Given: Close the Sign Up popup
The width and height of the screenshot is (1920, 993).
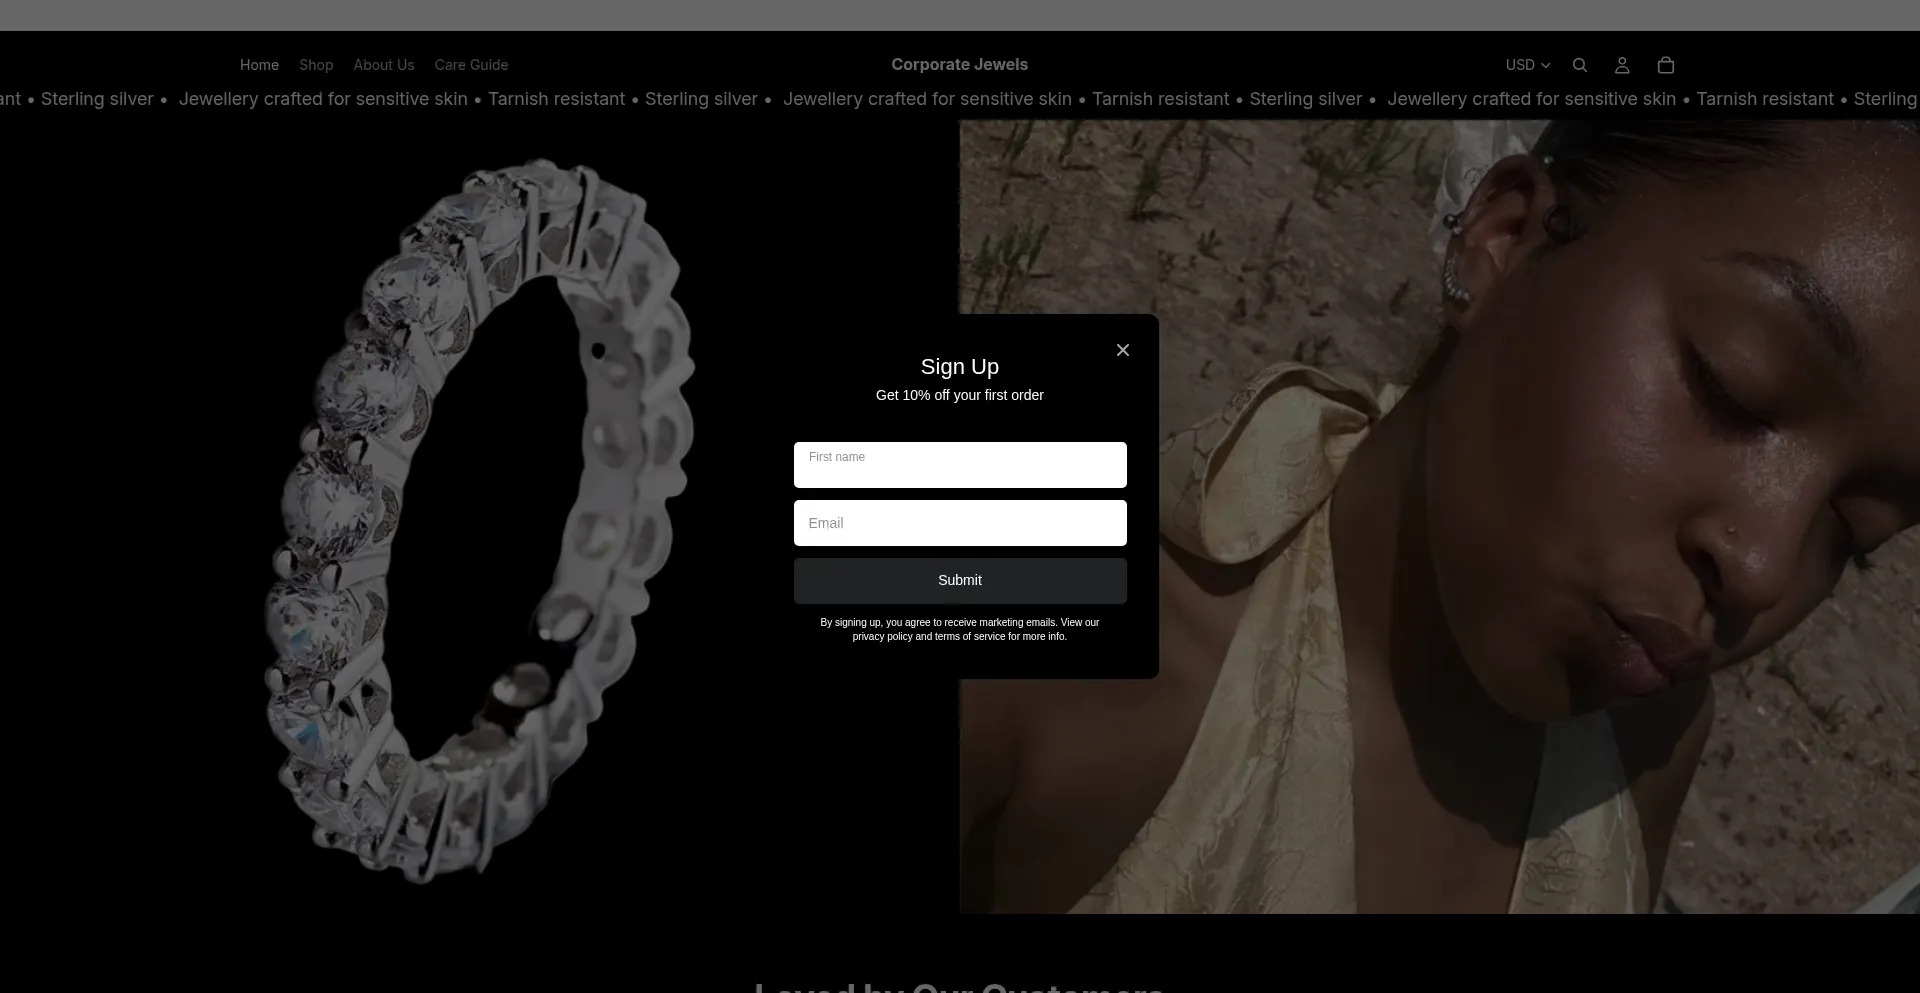Looking at the screenshot, I should point(1123,350).
